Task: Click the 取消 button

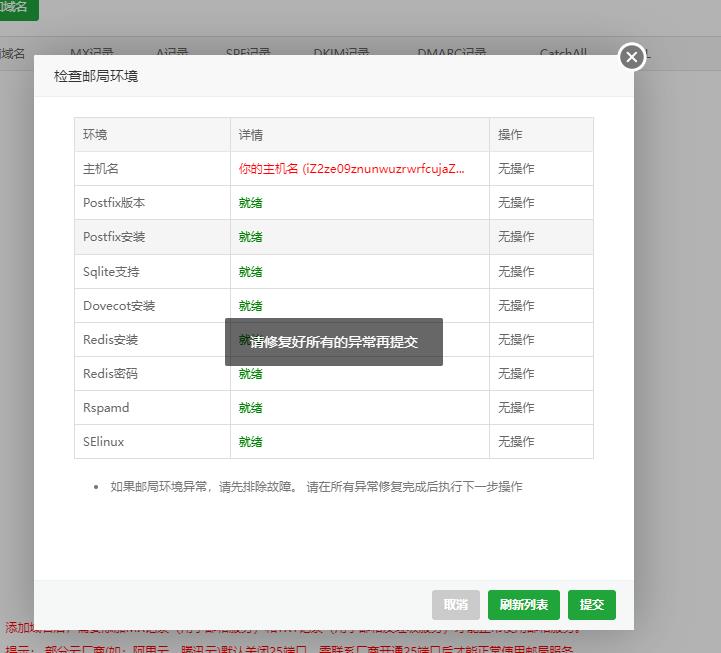Action: (x=455, y=604)
